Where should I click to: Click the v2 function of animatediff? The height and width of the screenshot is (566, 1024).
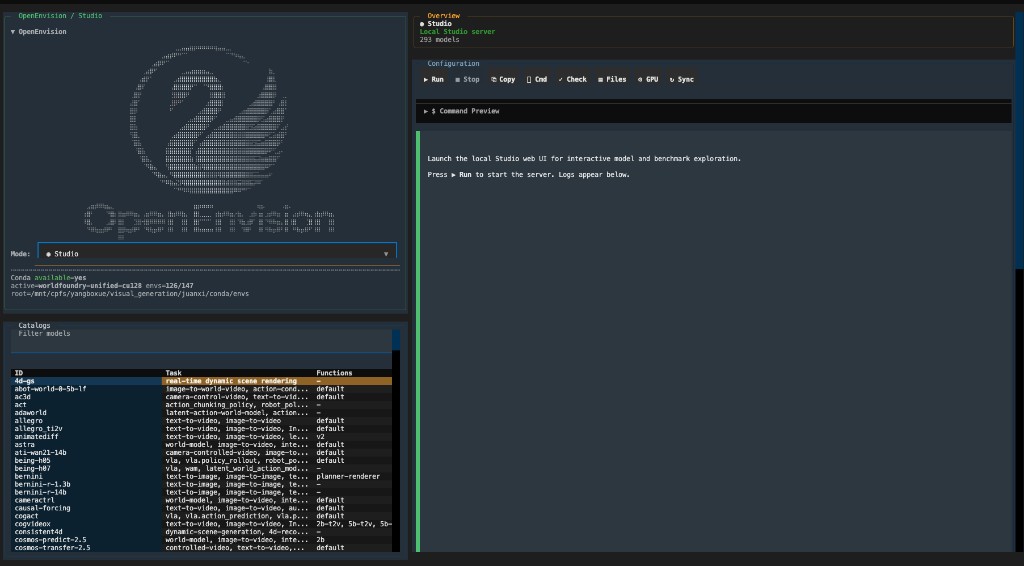point(321,437)
